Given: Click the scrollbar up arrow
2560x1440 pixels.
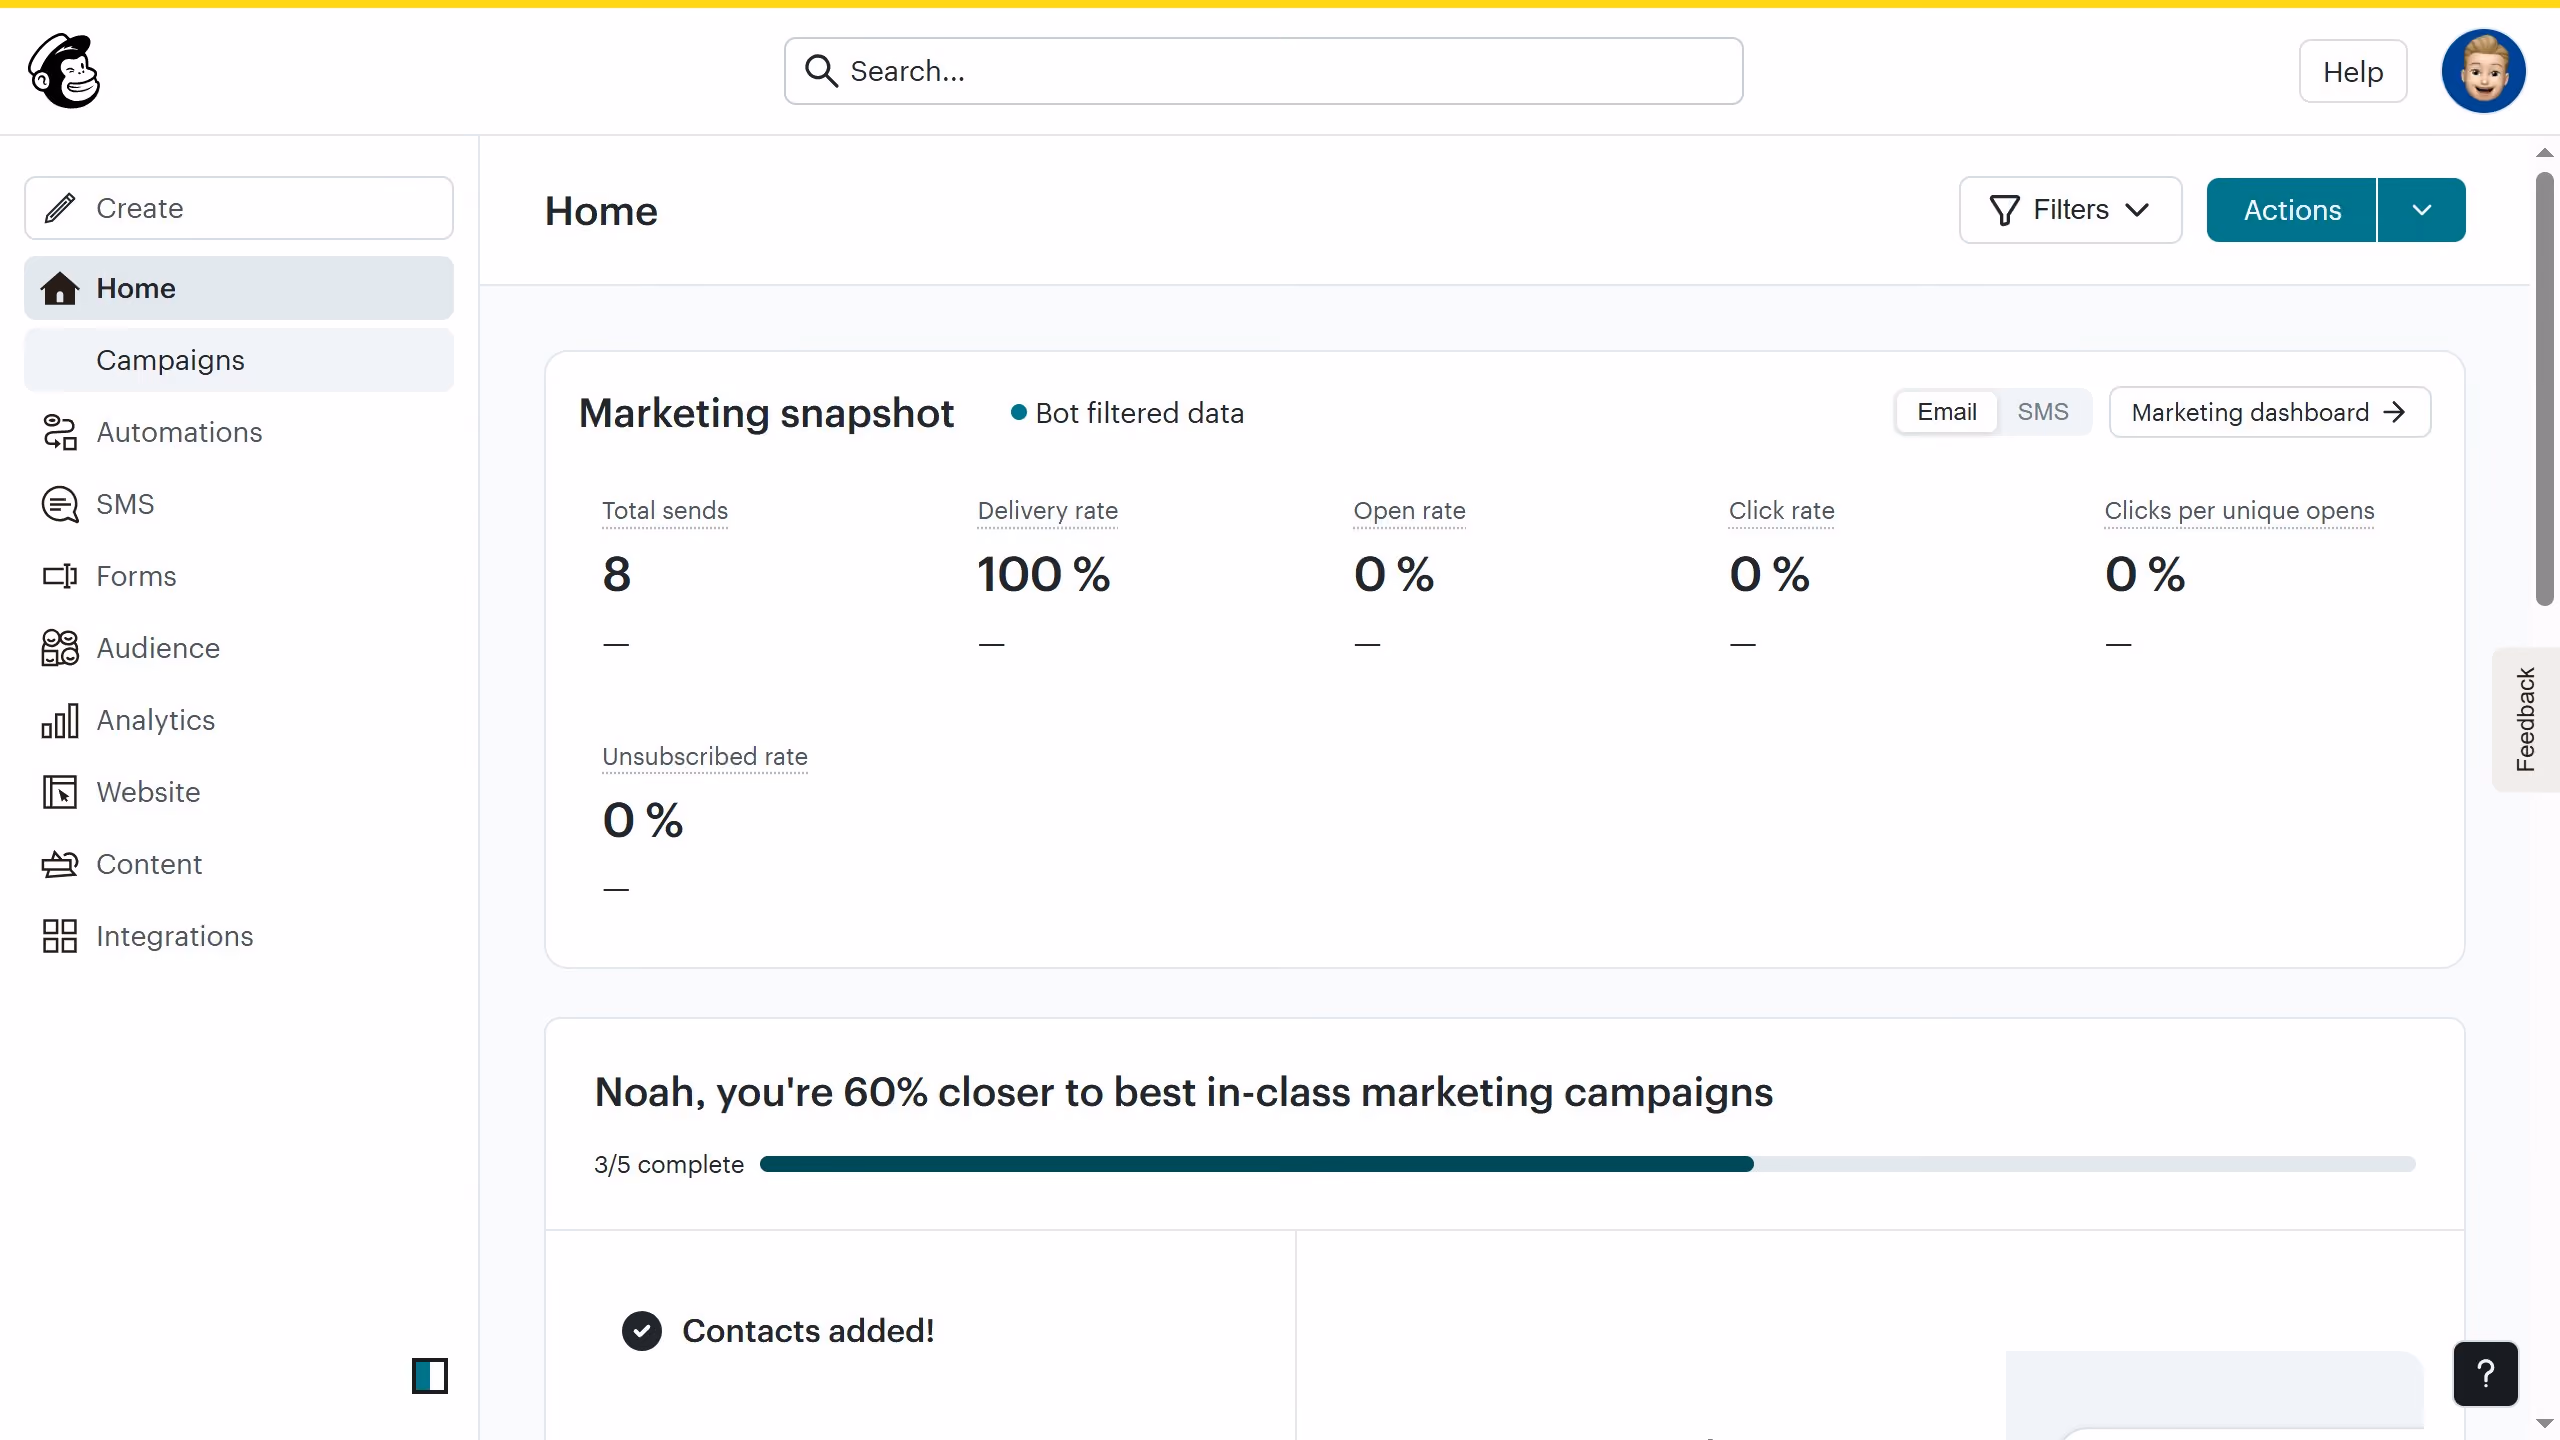Looking at the screenshot, I should pyautogui.click(x=2544, y=153).
